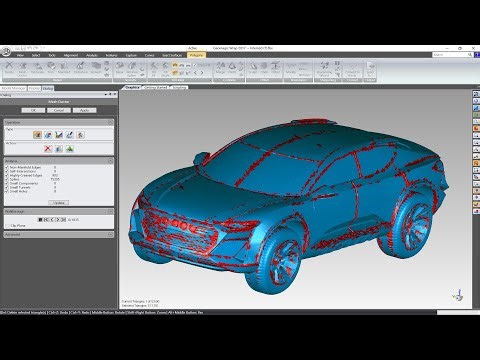Select the Sculpt tool
Screen dimensions: 480x360
(252, 68)
